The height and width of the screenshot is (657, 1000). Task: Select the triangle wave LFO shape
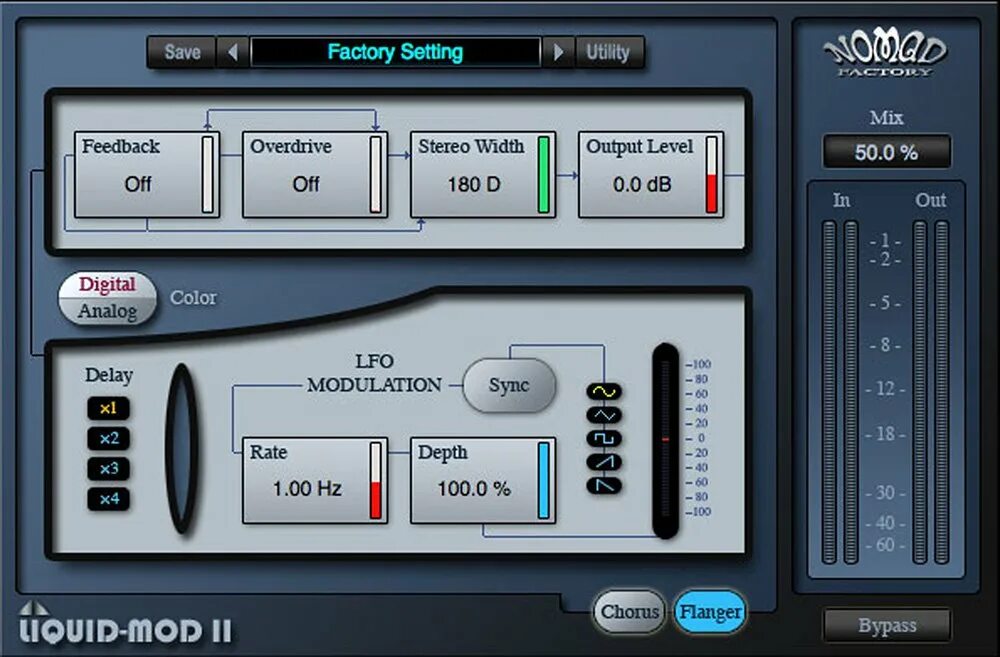[x=604, y=415]
